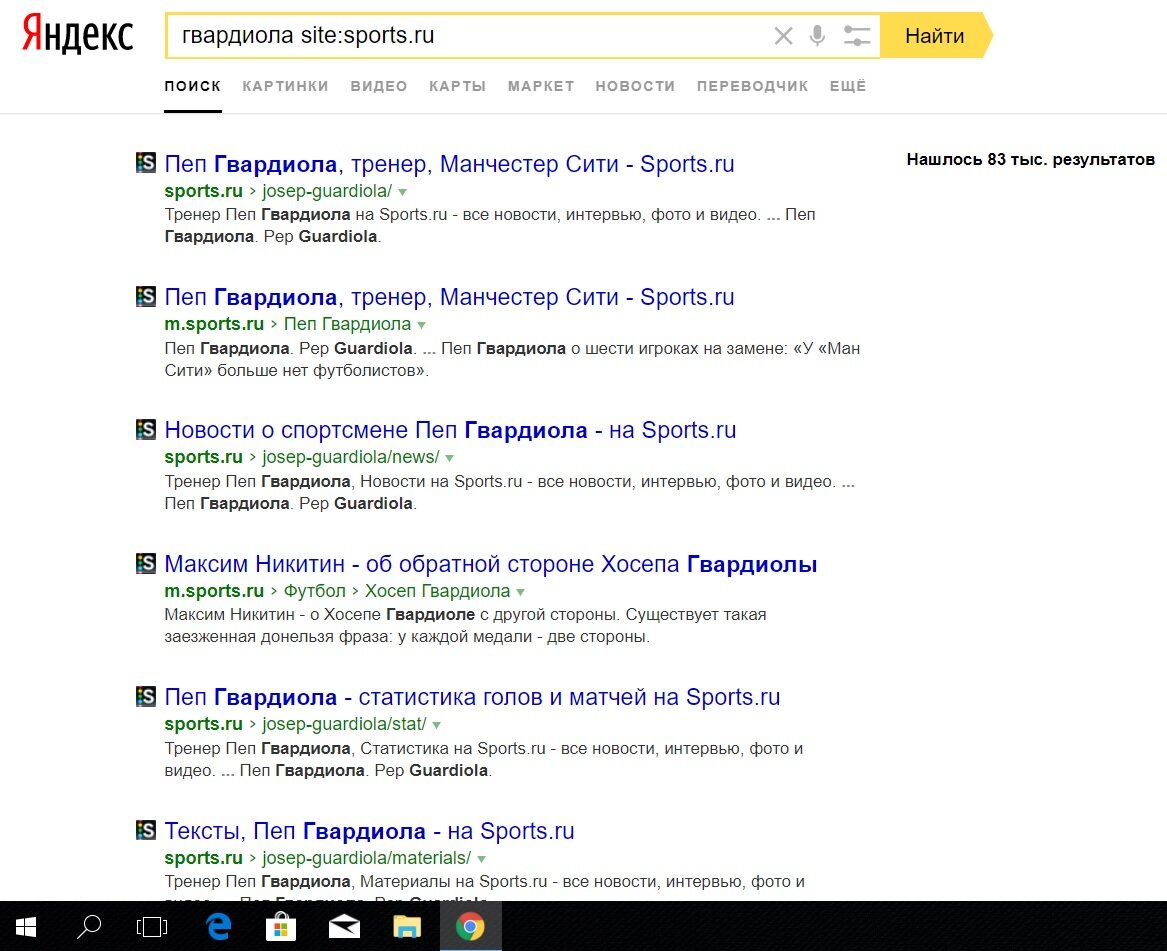This screenshot has height=951, width=1167.
Task: Open Тексты, Пеп Гвардиола link
Action: tap(369, 831)
